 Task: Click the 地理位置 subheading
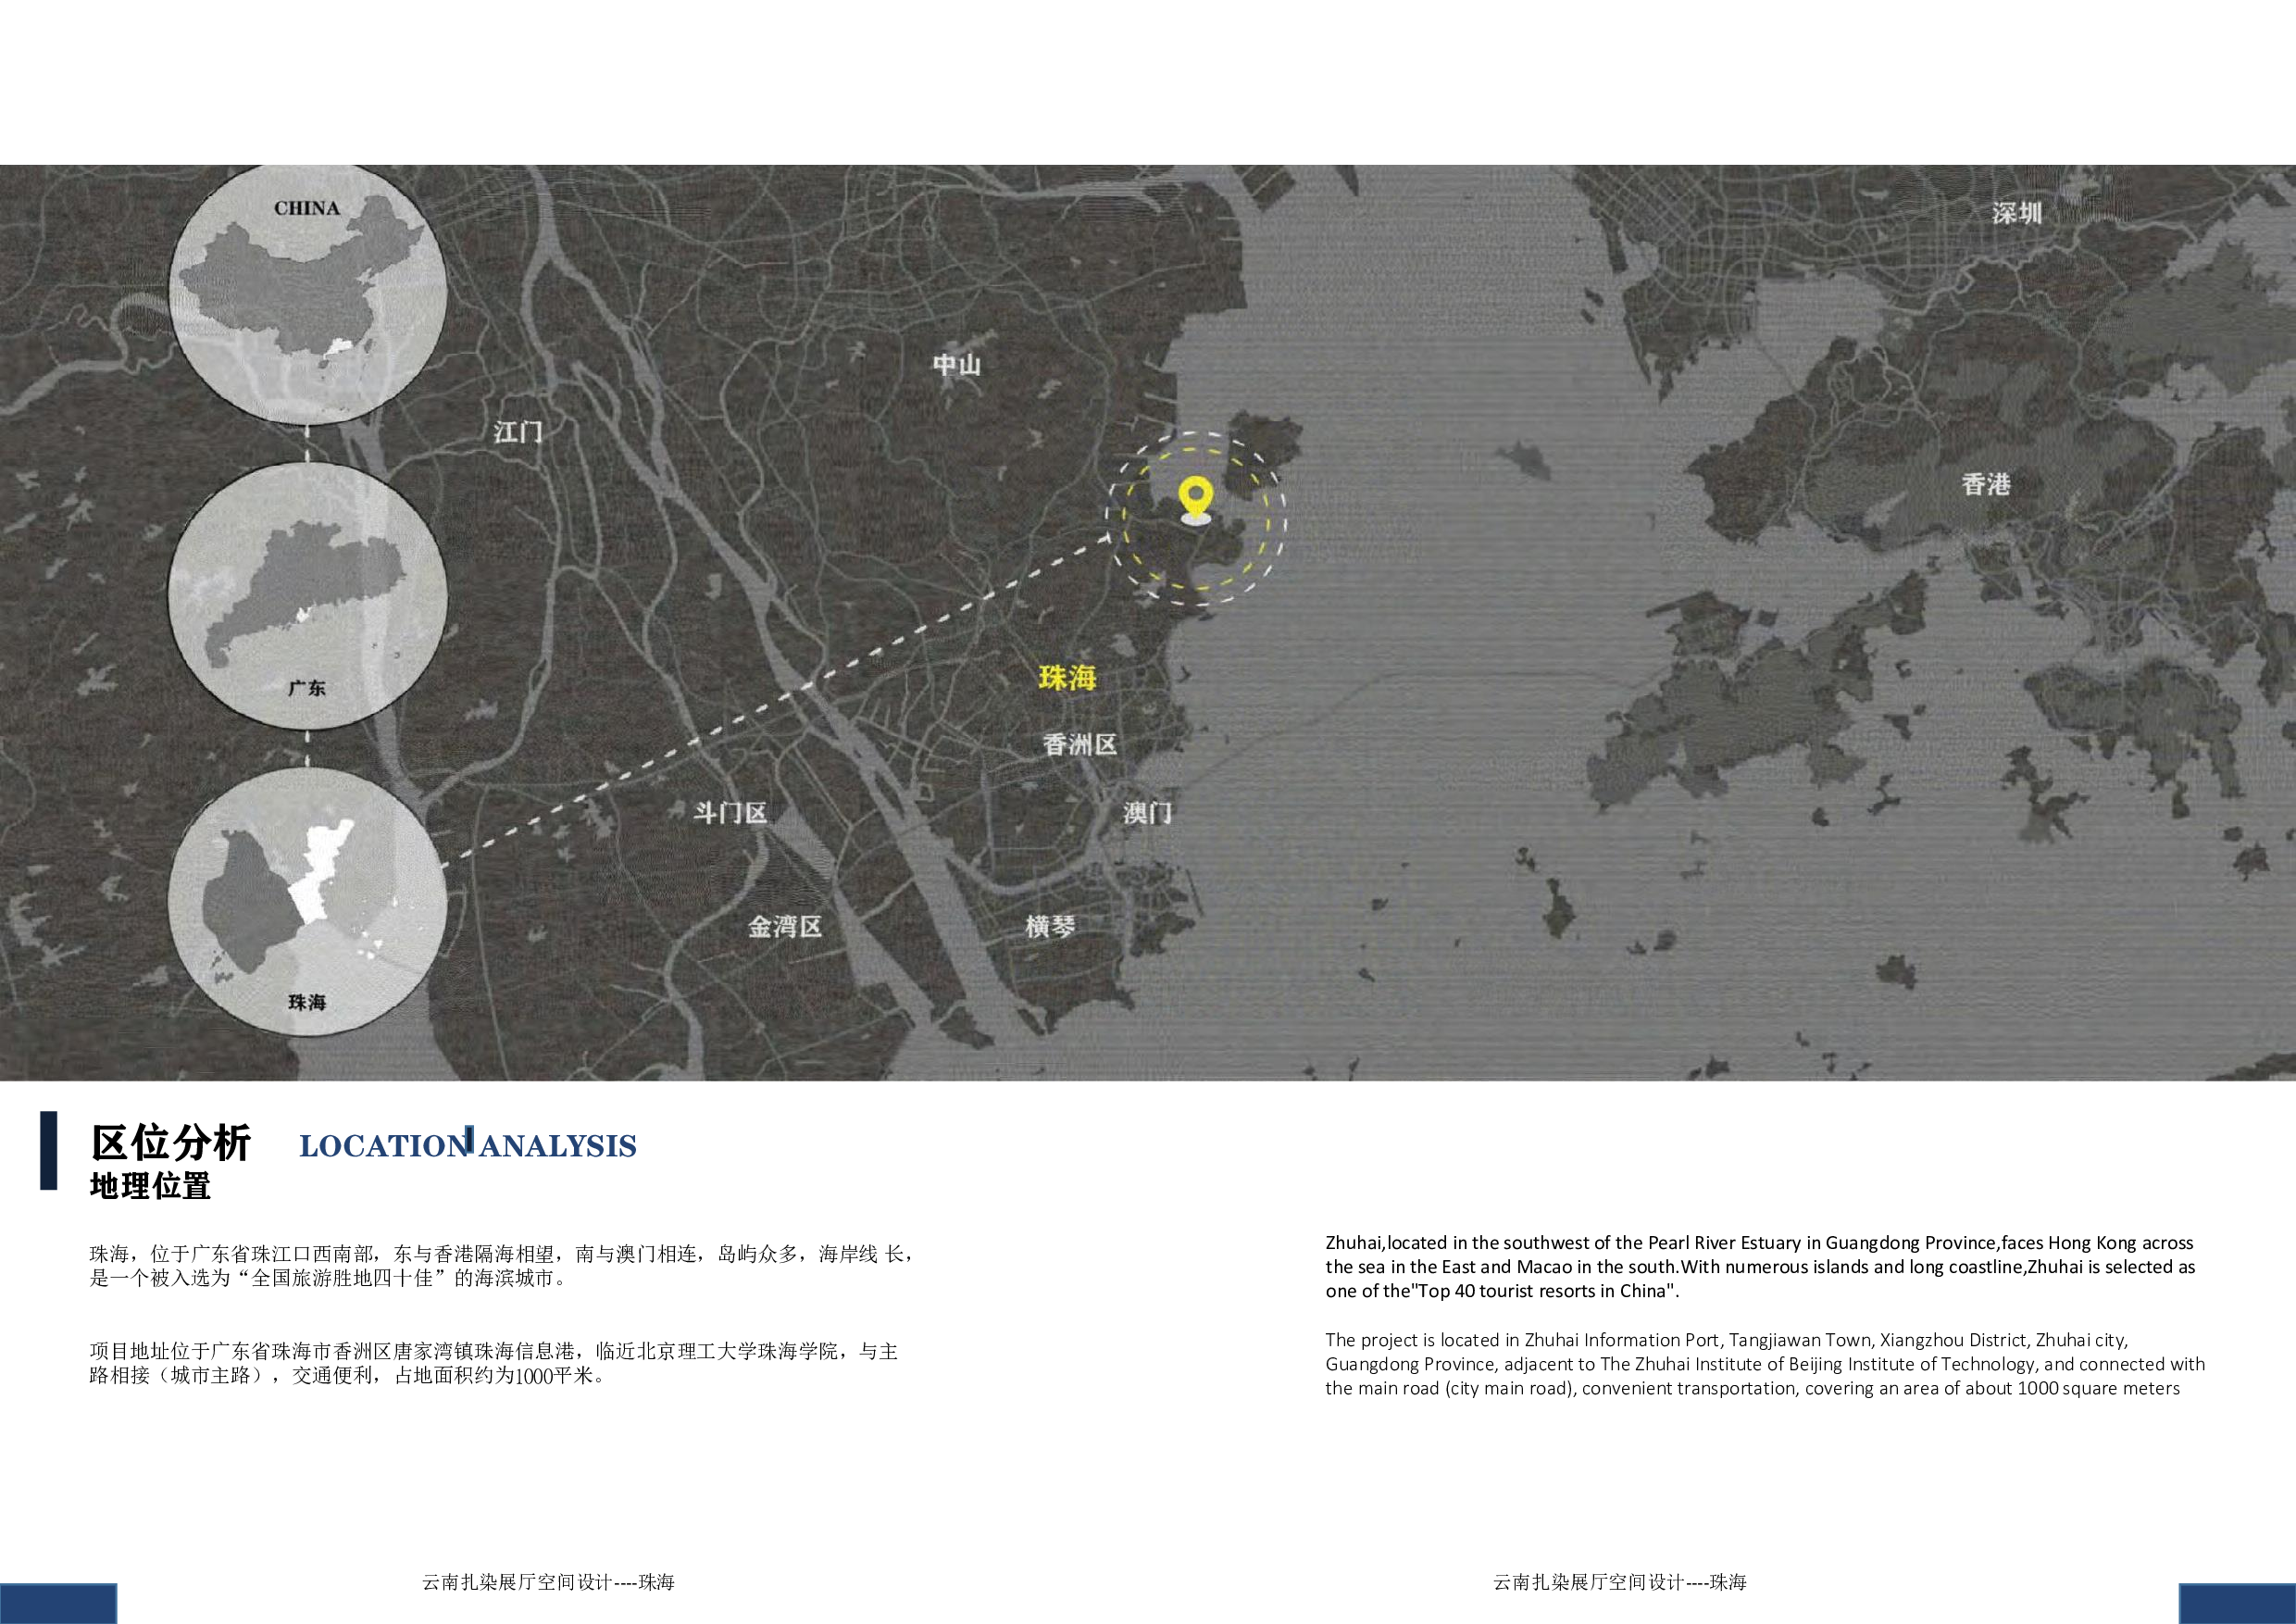click(x=150, y=1187)
